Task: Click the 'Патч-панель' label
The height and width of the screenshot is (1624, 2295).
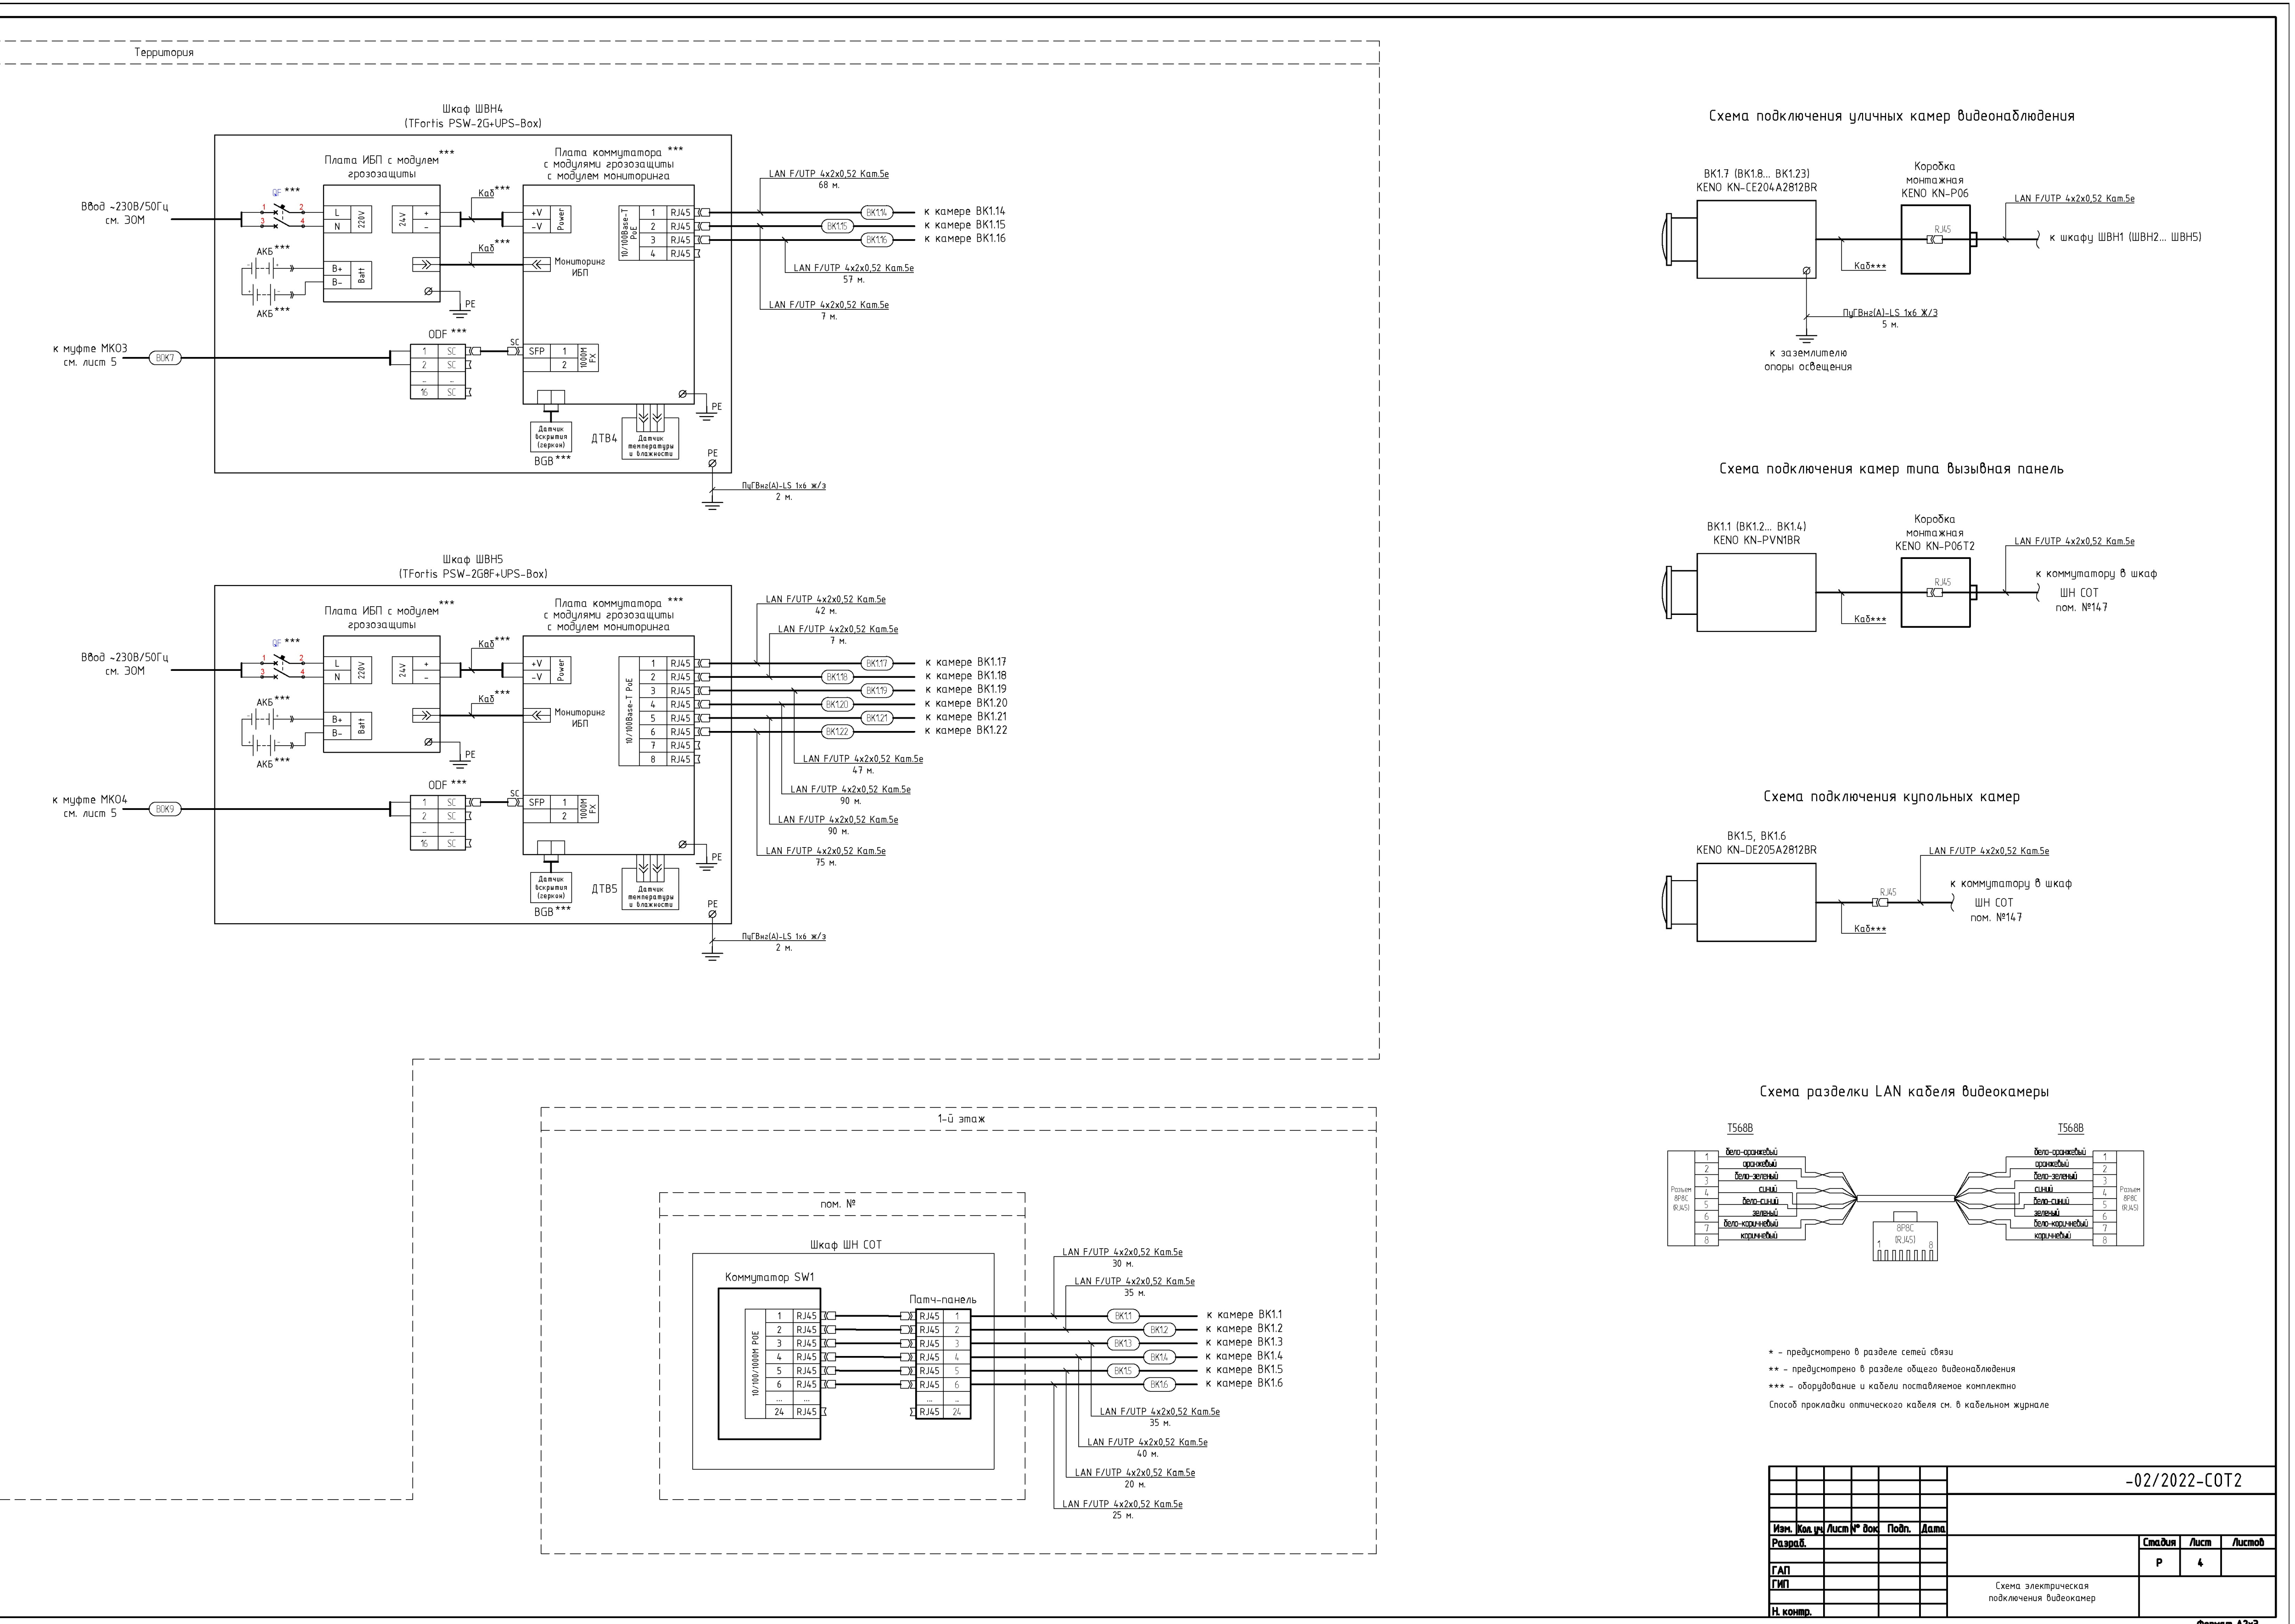Action: coord(943,1300)
